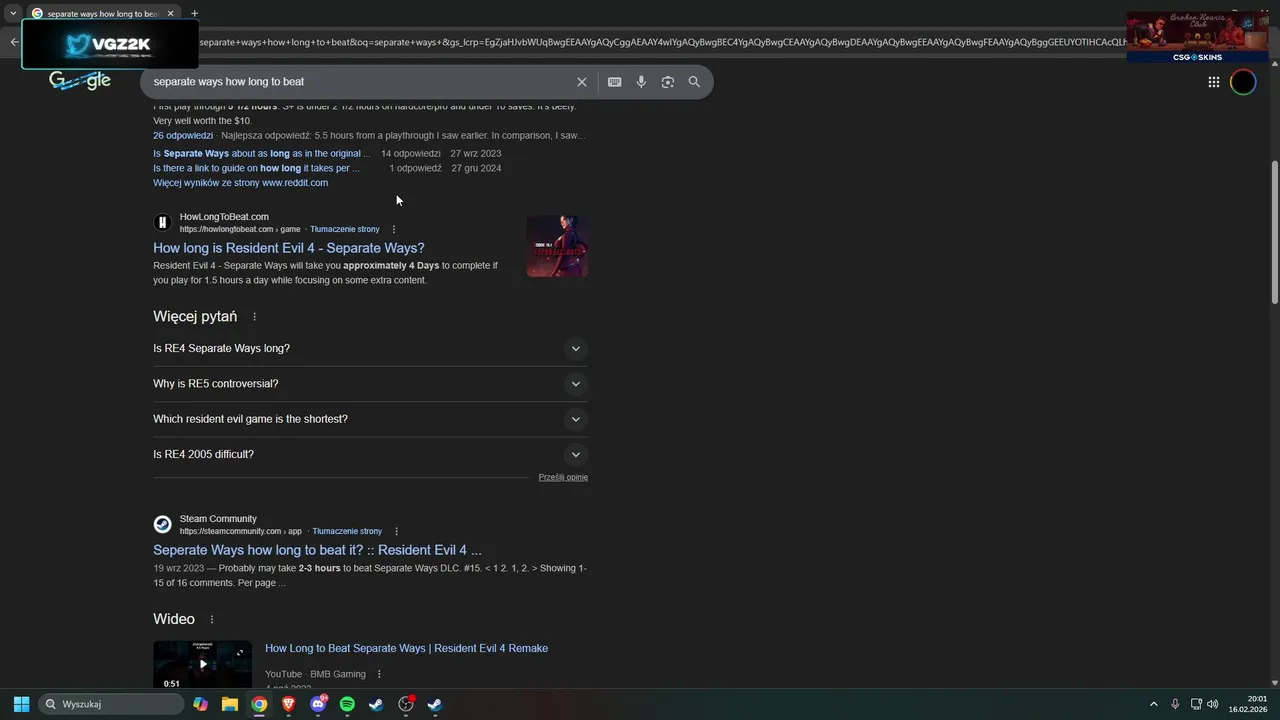Click "Więcej wyników ze strony www.reddit.com"

click(240, 183)
